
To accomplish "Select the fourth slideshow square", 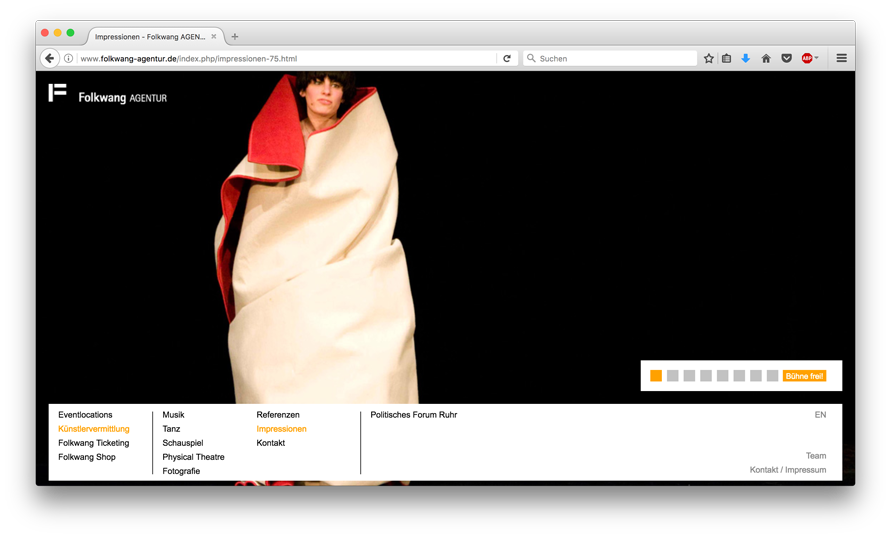I will pos(706,376).
